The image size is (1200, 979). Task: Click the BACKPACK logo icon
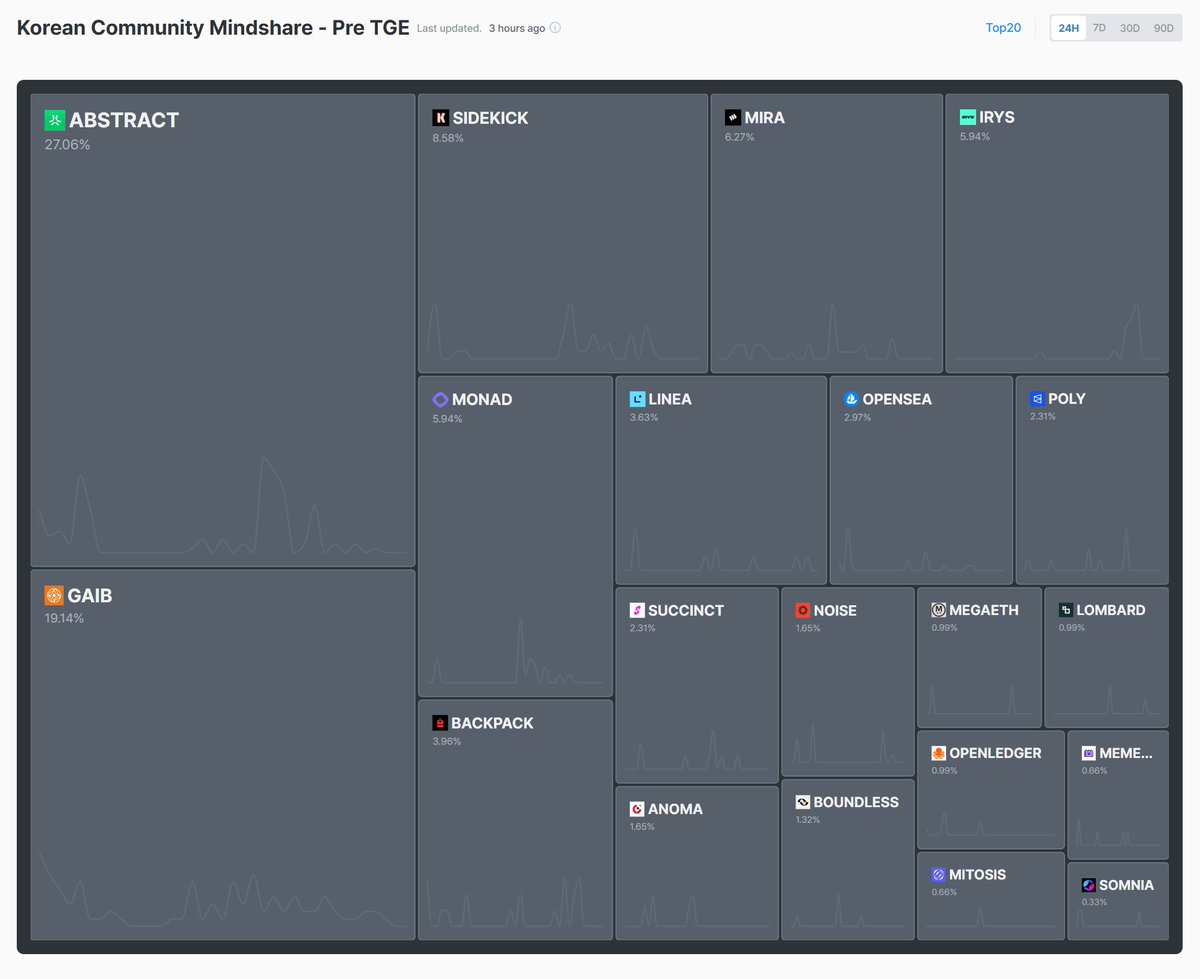pos(439,723)
